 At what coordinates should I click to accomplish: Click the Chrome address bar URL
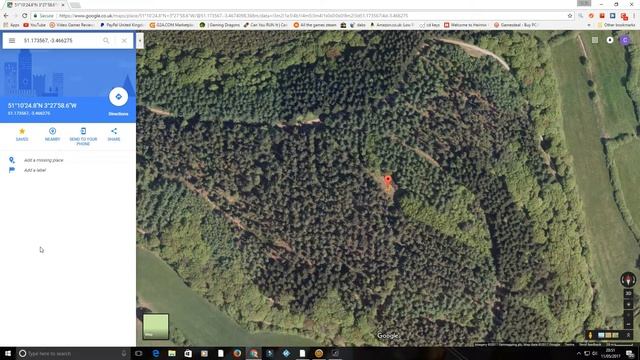click(x=233, y=16)
